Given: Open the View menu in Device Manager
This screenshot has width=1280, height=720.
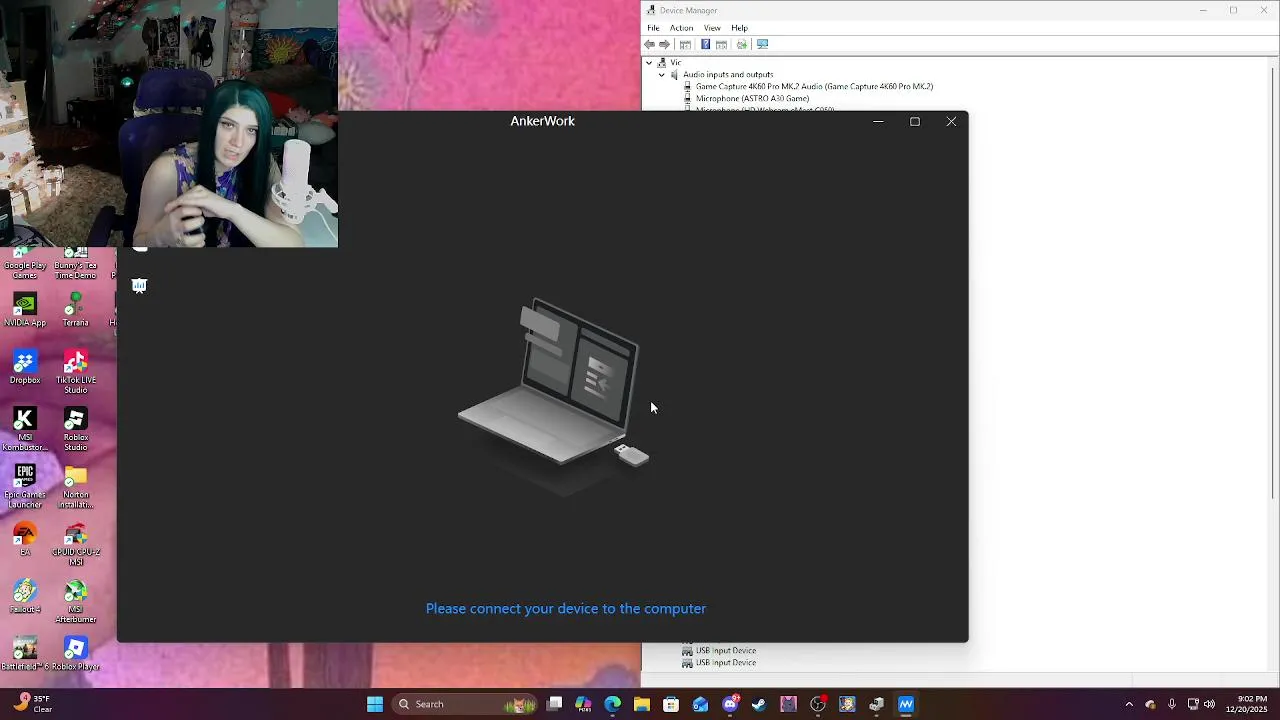Looking at the screenshot, I should pos(712,28).
